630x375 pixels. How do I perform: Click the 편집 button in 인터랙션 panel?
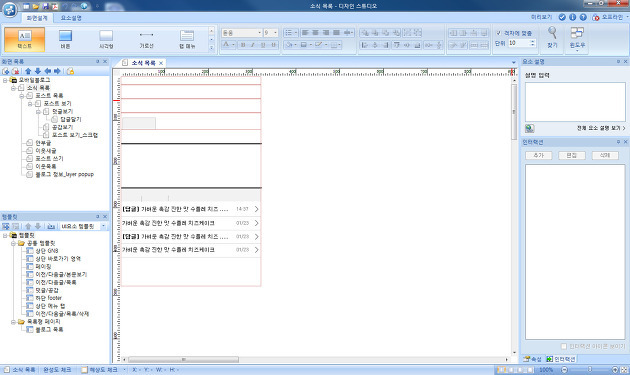tap(572, 156)
